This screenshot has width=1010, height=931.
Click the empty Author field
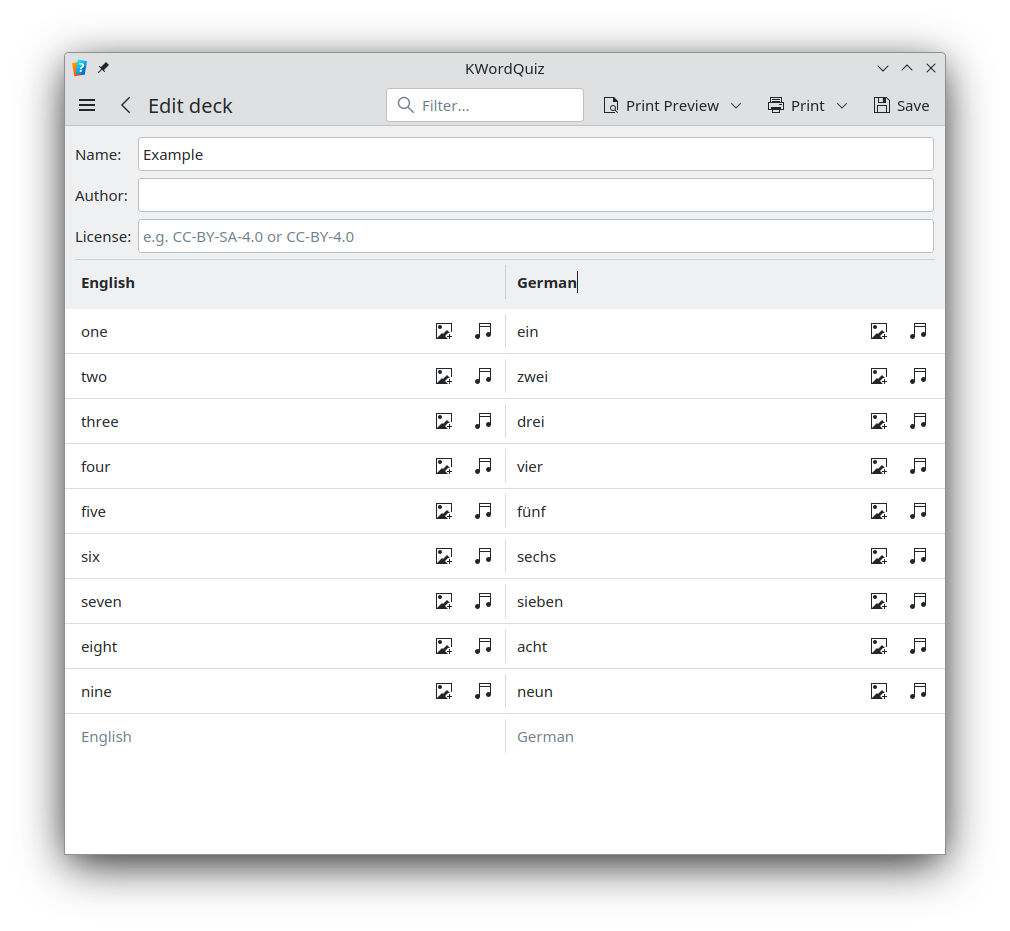pos(535,195)
